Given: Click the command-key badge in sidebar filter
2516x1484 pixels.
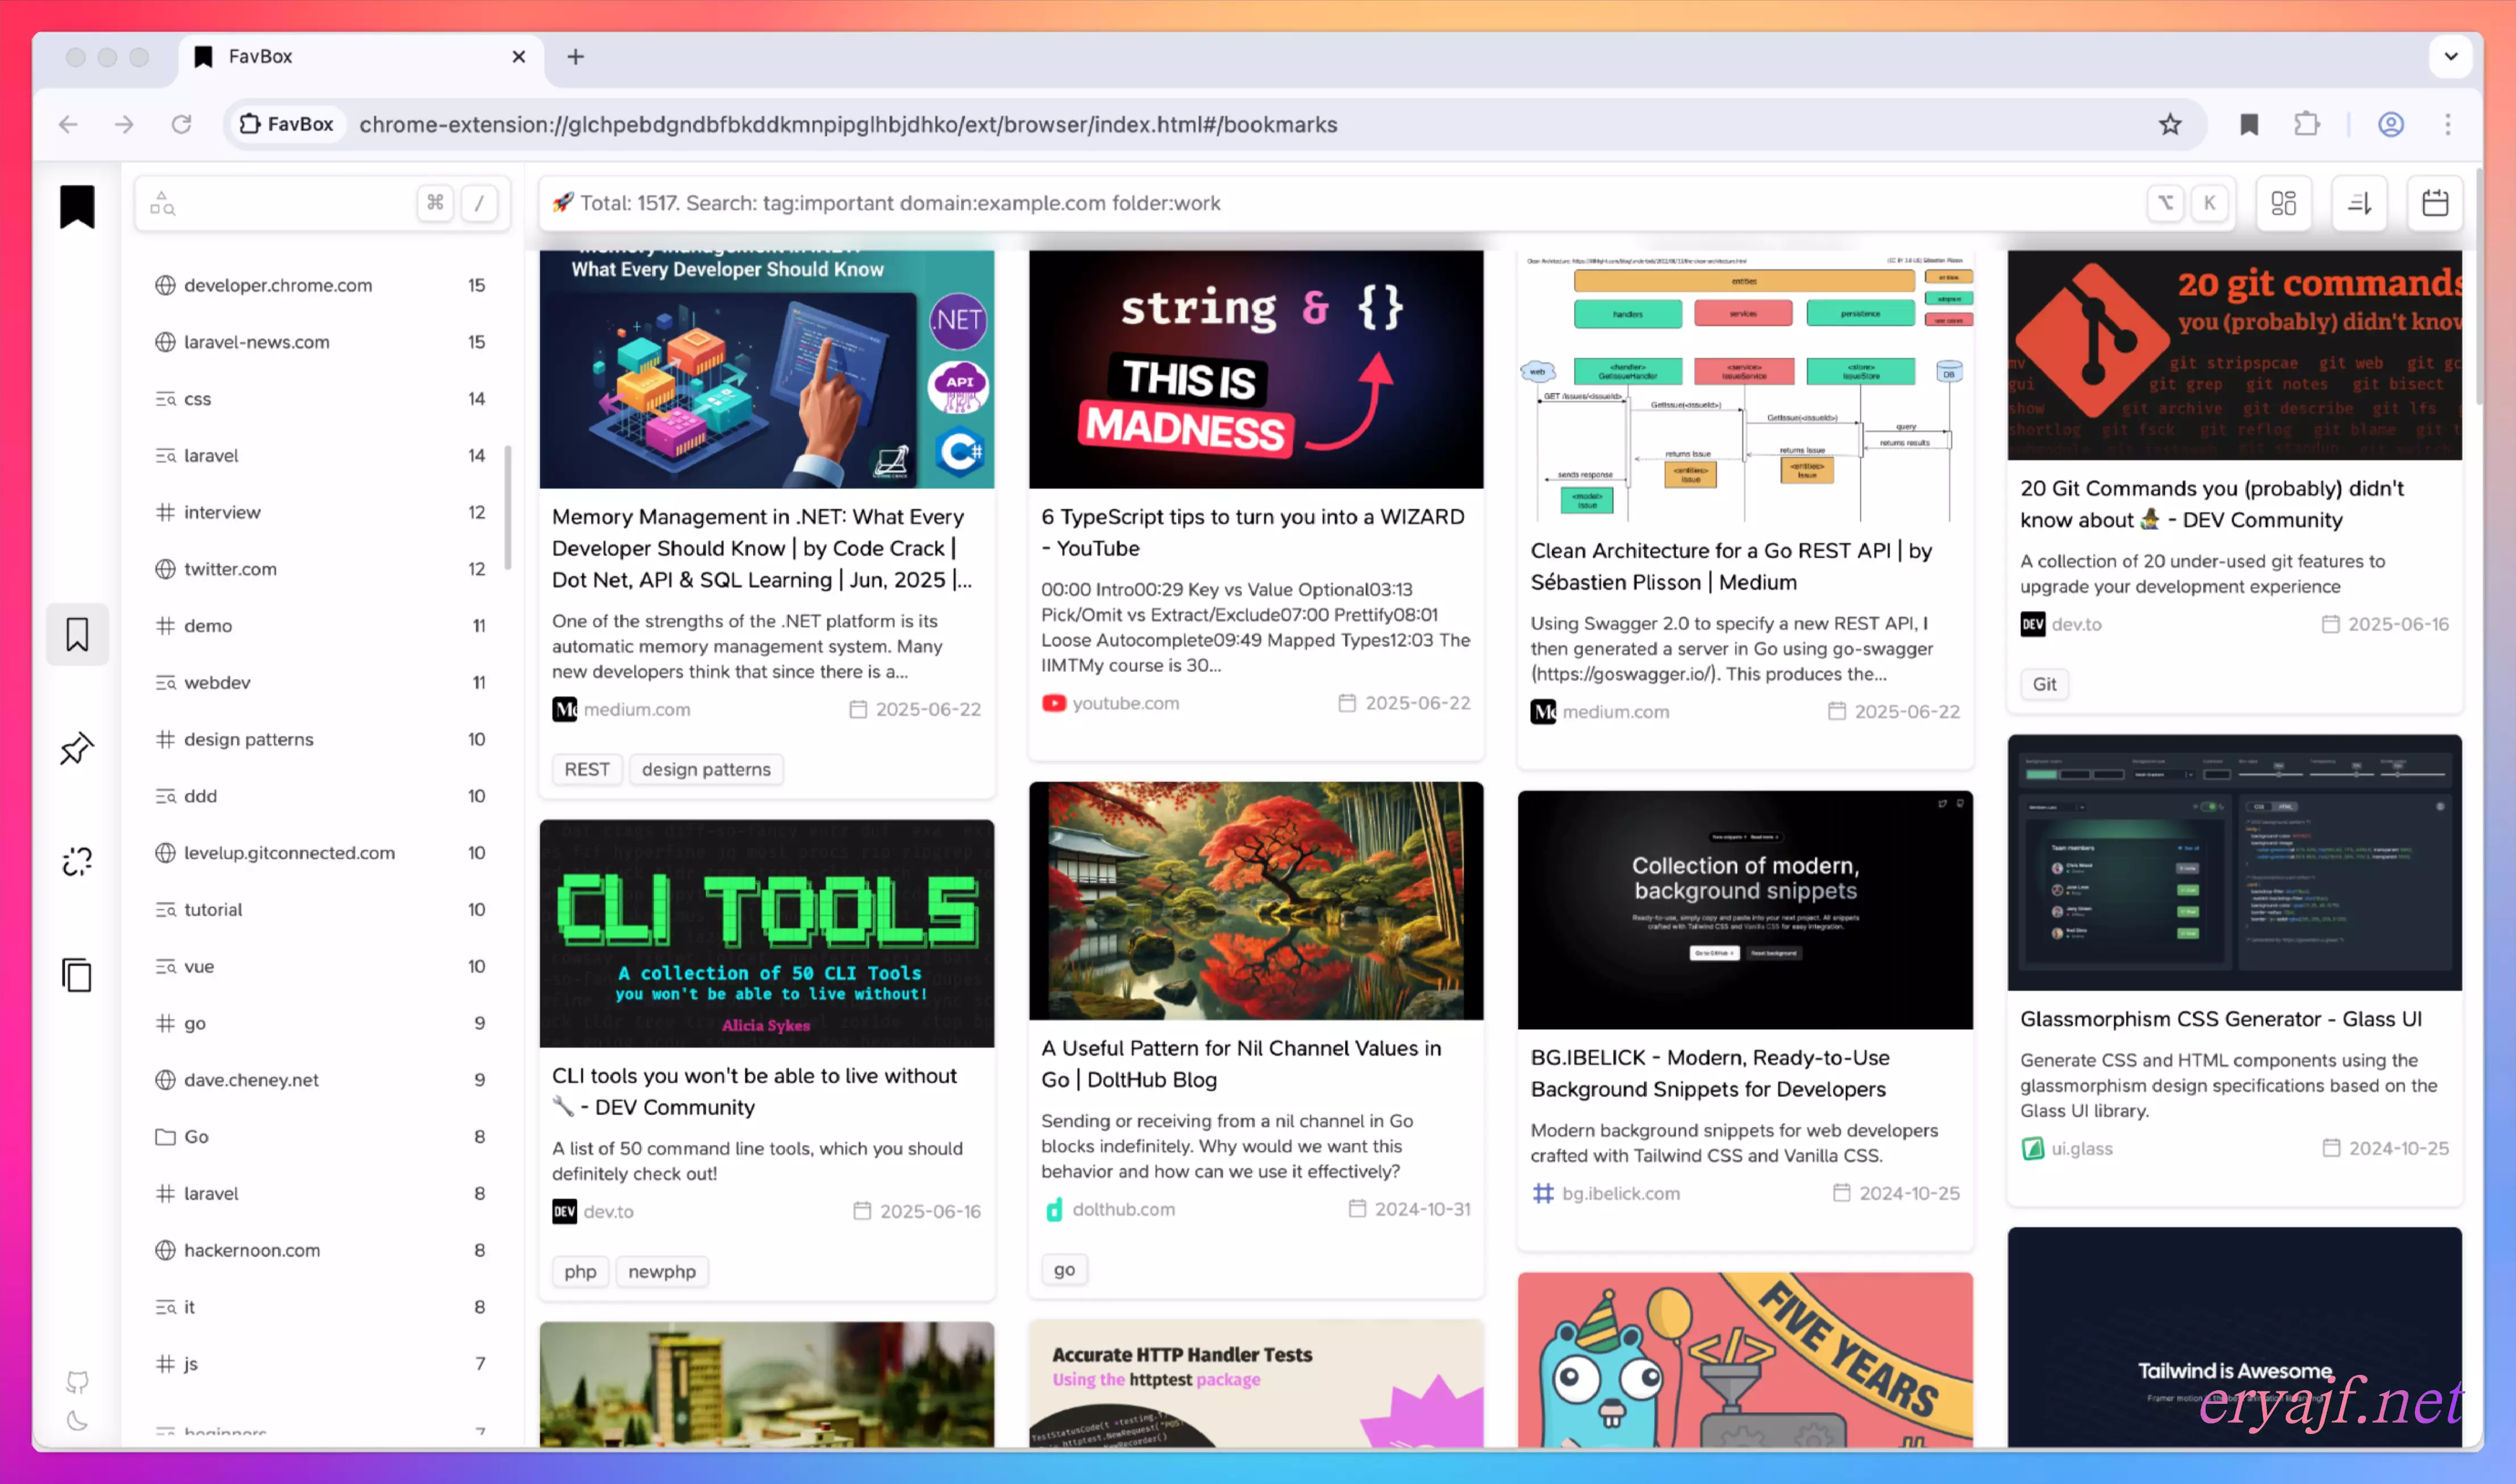Looking at the screenshot, I should point(435,203).
